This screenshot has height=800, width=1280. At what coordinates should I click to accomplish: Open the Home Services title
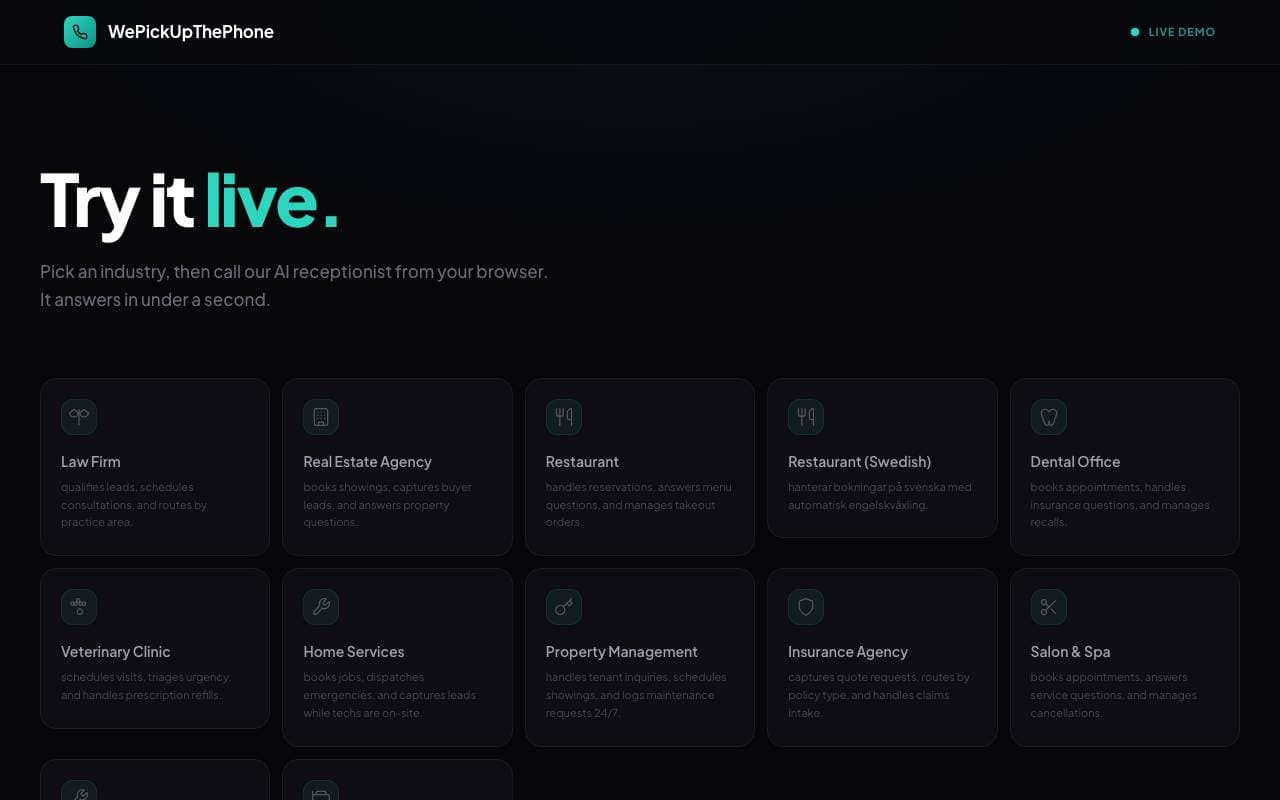(x=354, y=652)
